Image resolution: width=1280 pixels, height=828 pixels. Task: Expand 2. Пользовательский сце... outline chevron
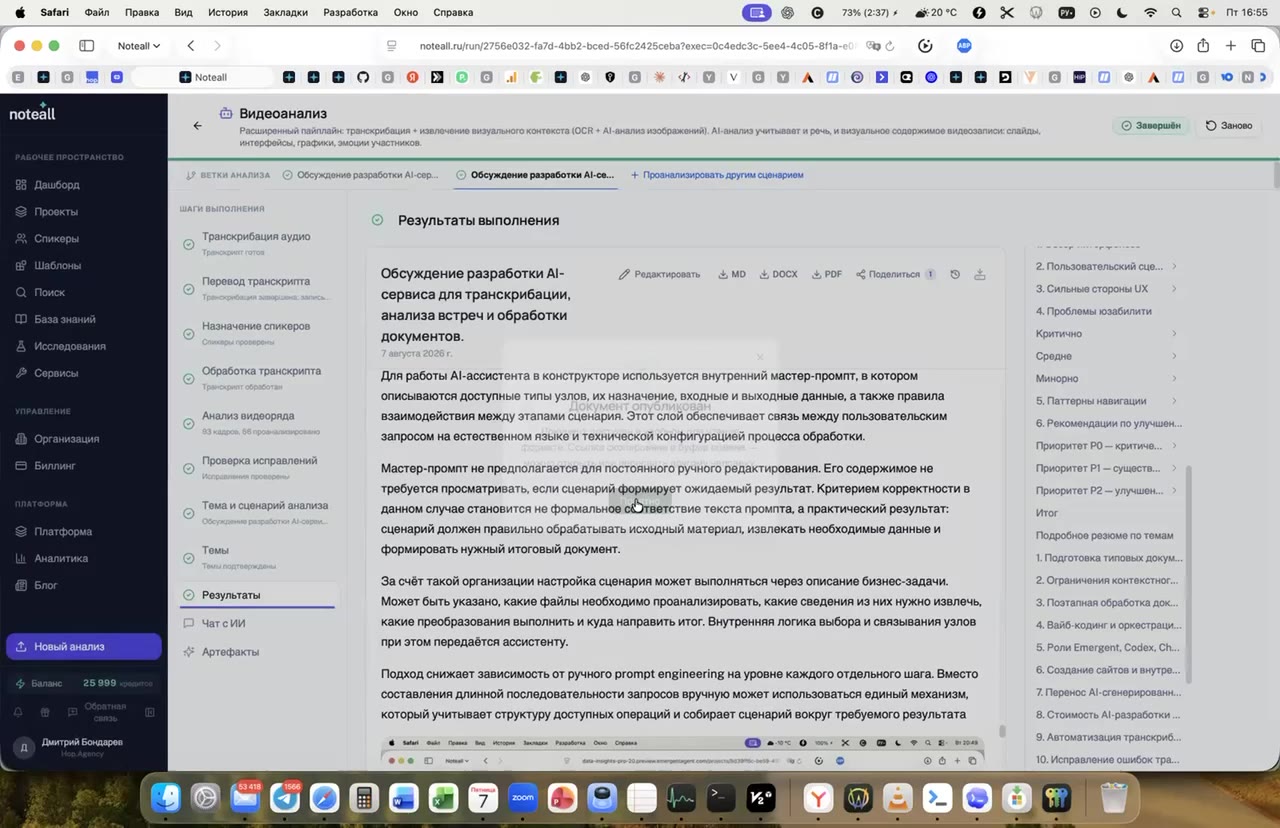[x=1174, y=267]
